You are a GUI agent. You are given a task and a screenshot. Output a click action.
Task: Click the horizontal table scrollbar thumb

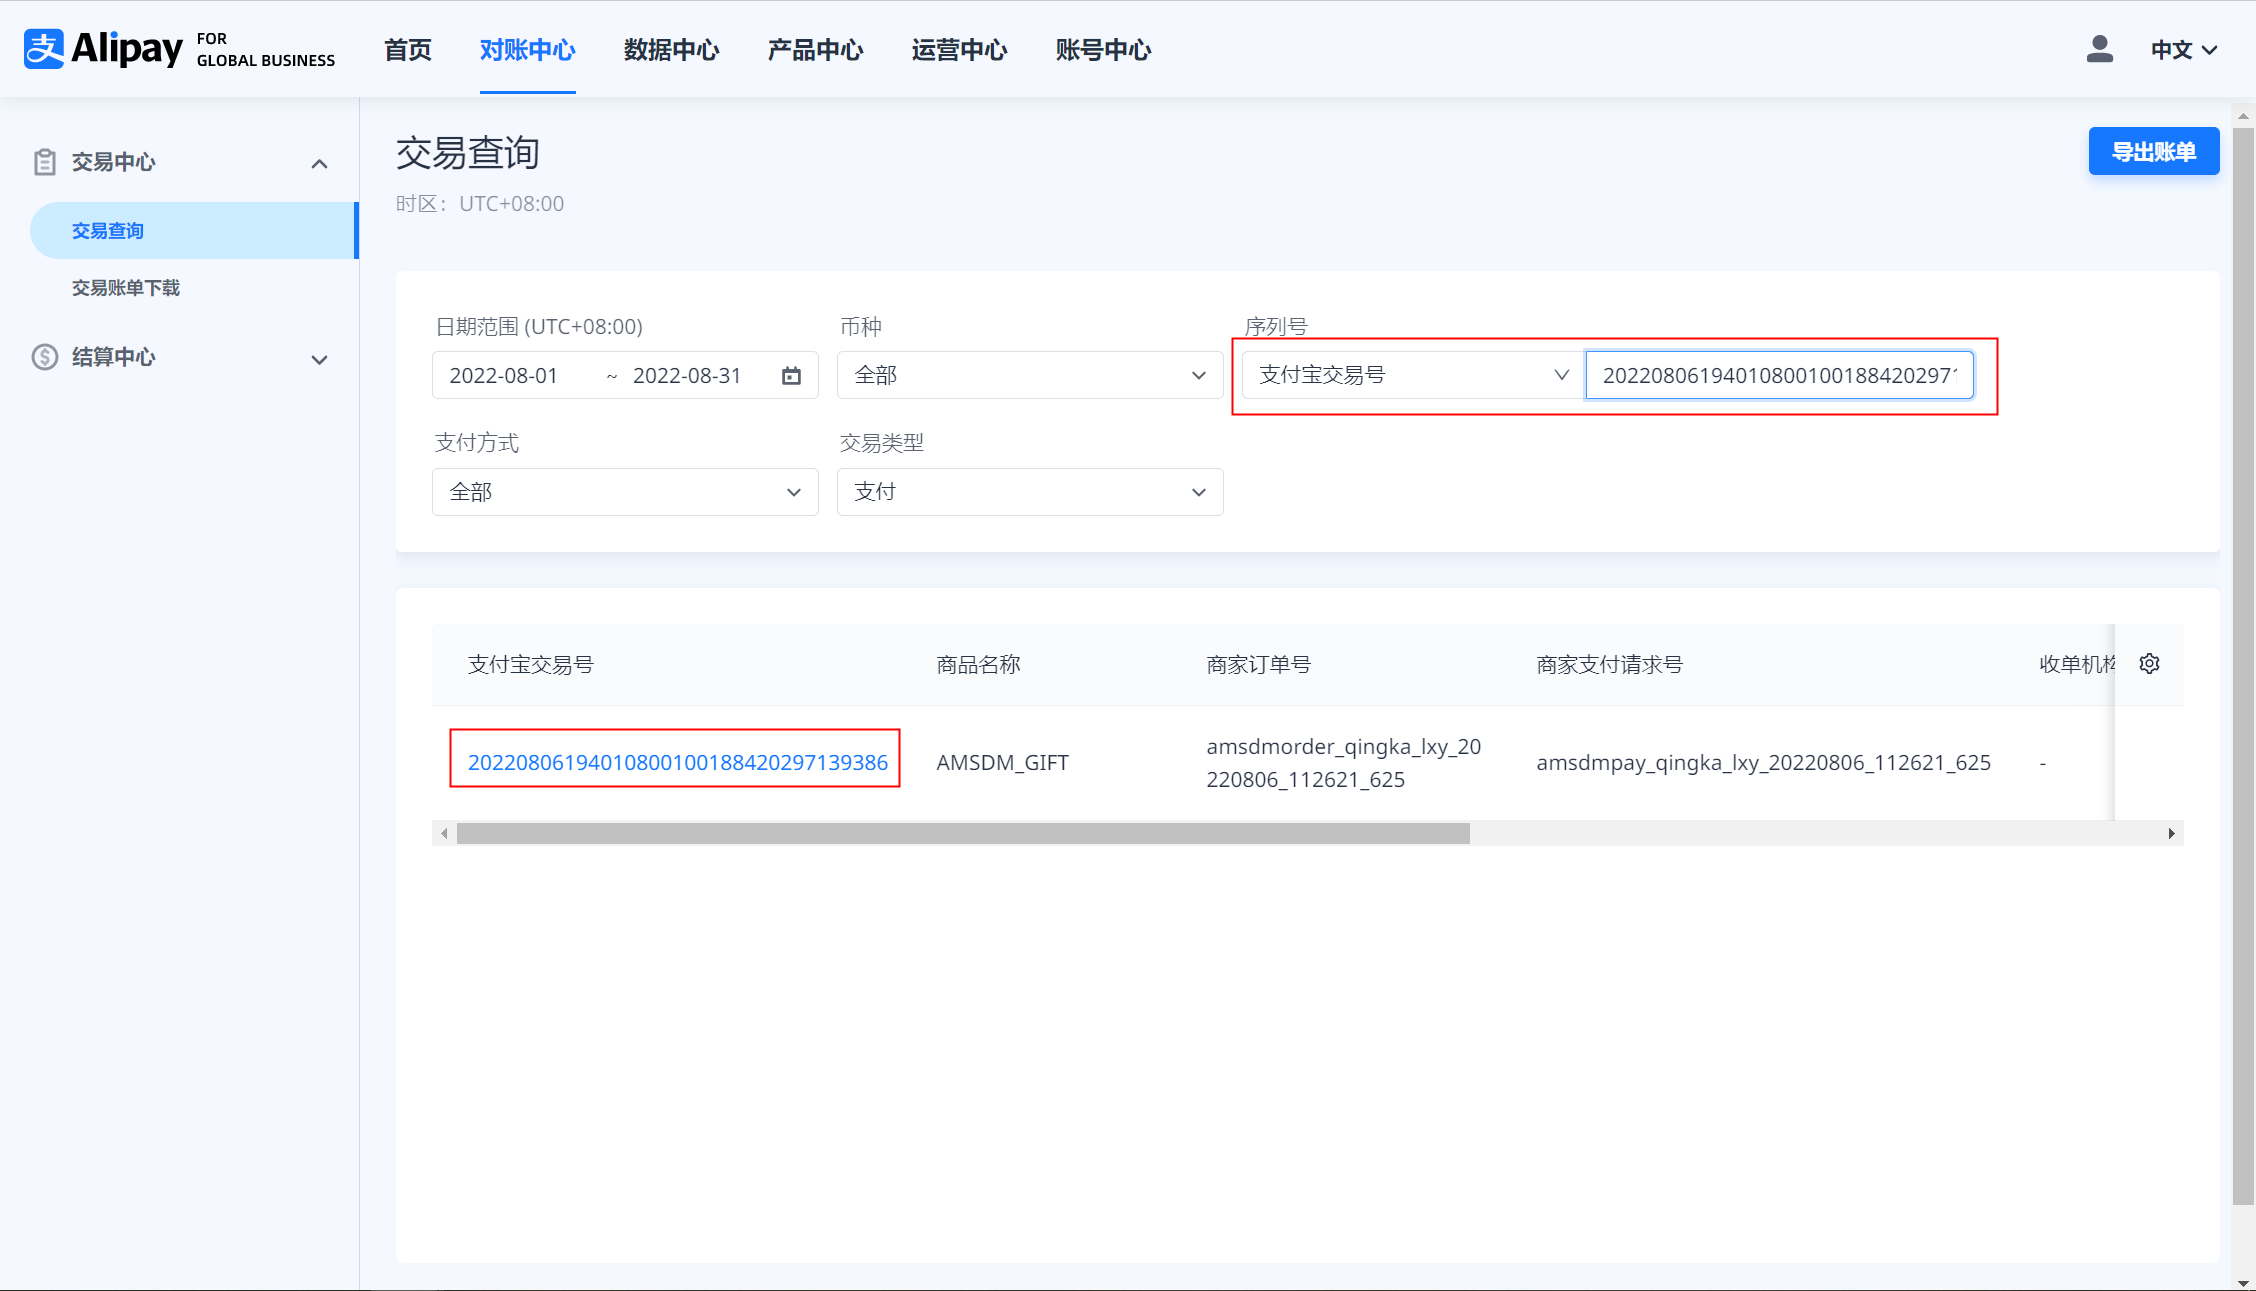click(962, 834)
